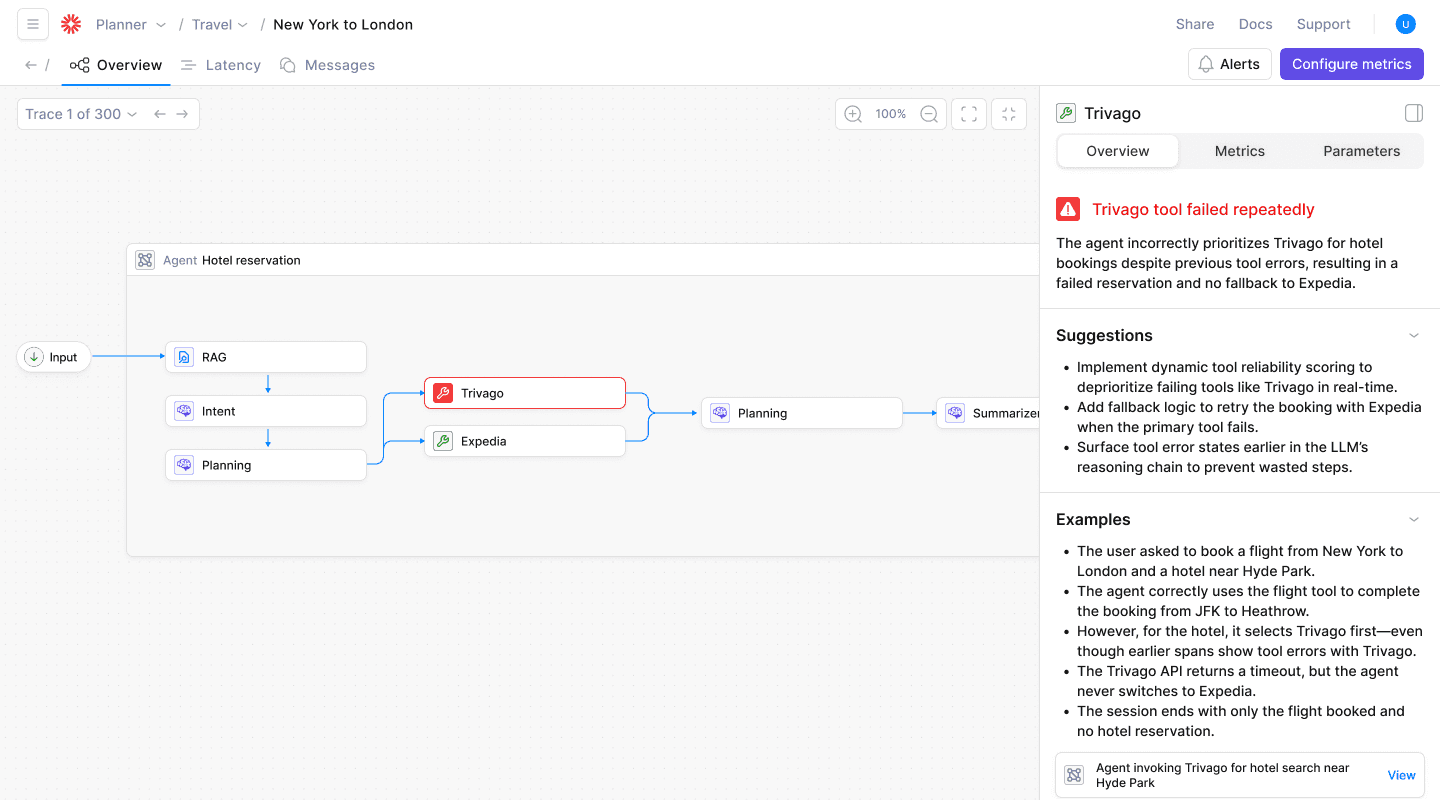Click the Input node arrow icon

34,357
